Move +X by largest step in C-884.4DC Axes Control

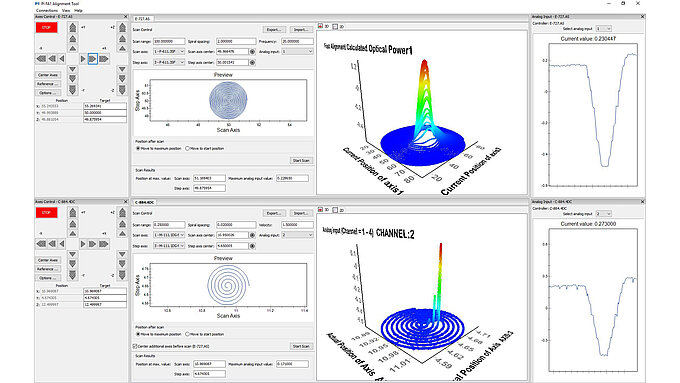click(x=104, y=244)
